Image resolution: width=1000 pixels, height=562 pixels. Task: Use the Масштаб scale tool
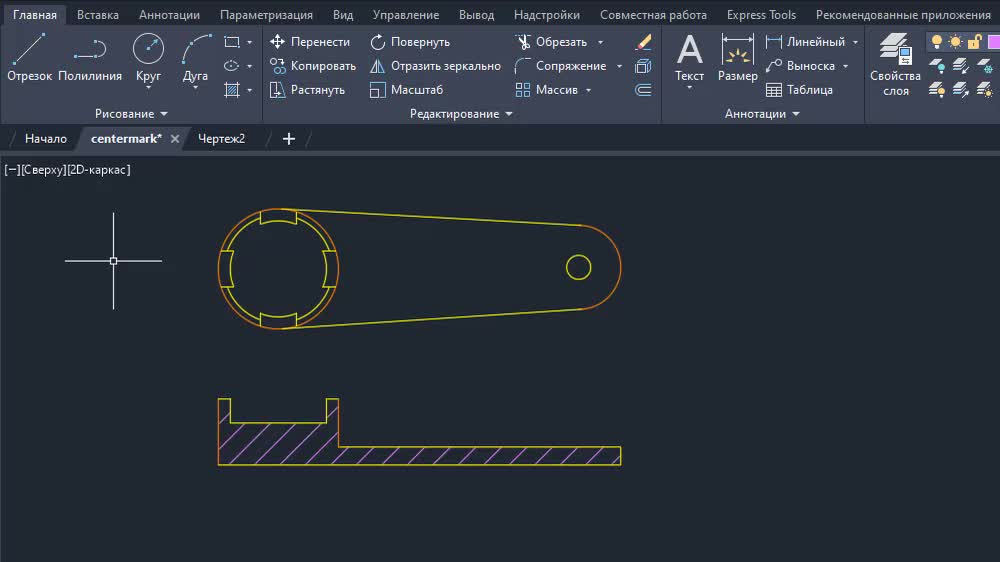[x=406, y=90]
